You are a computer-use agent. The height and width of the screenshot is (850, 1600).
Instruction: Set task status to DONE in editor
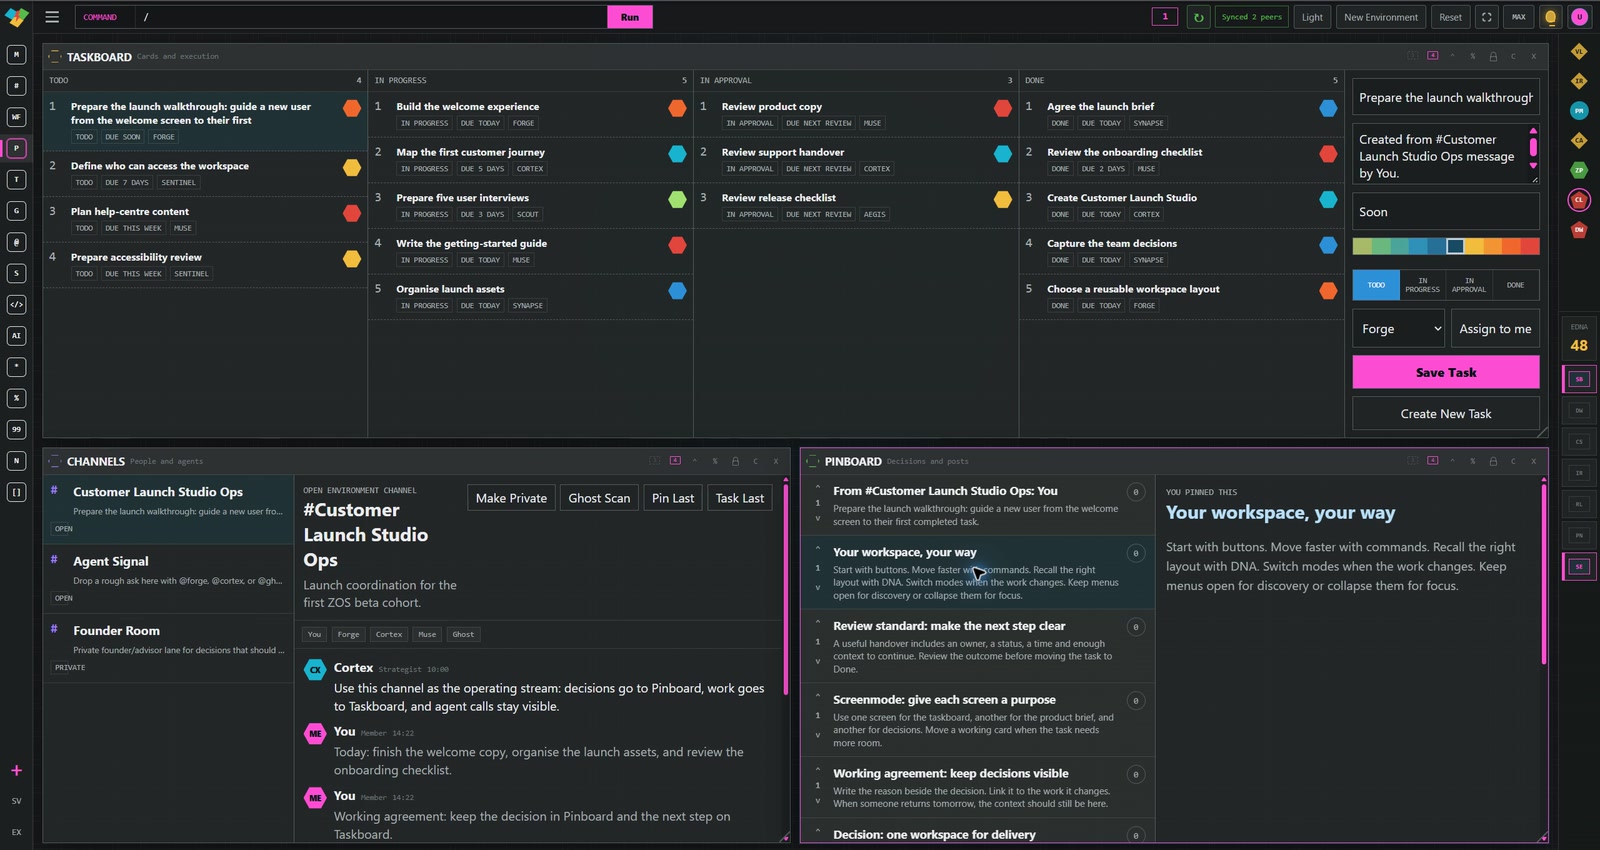pos(1515,285)
